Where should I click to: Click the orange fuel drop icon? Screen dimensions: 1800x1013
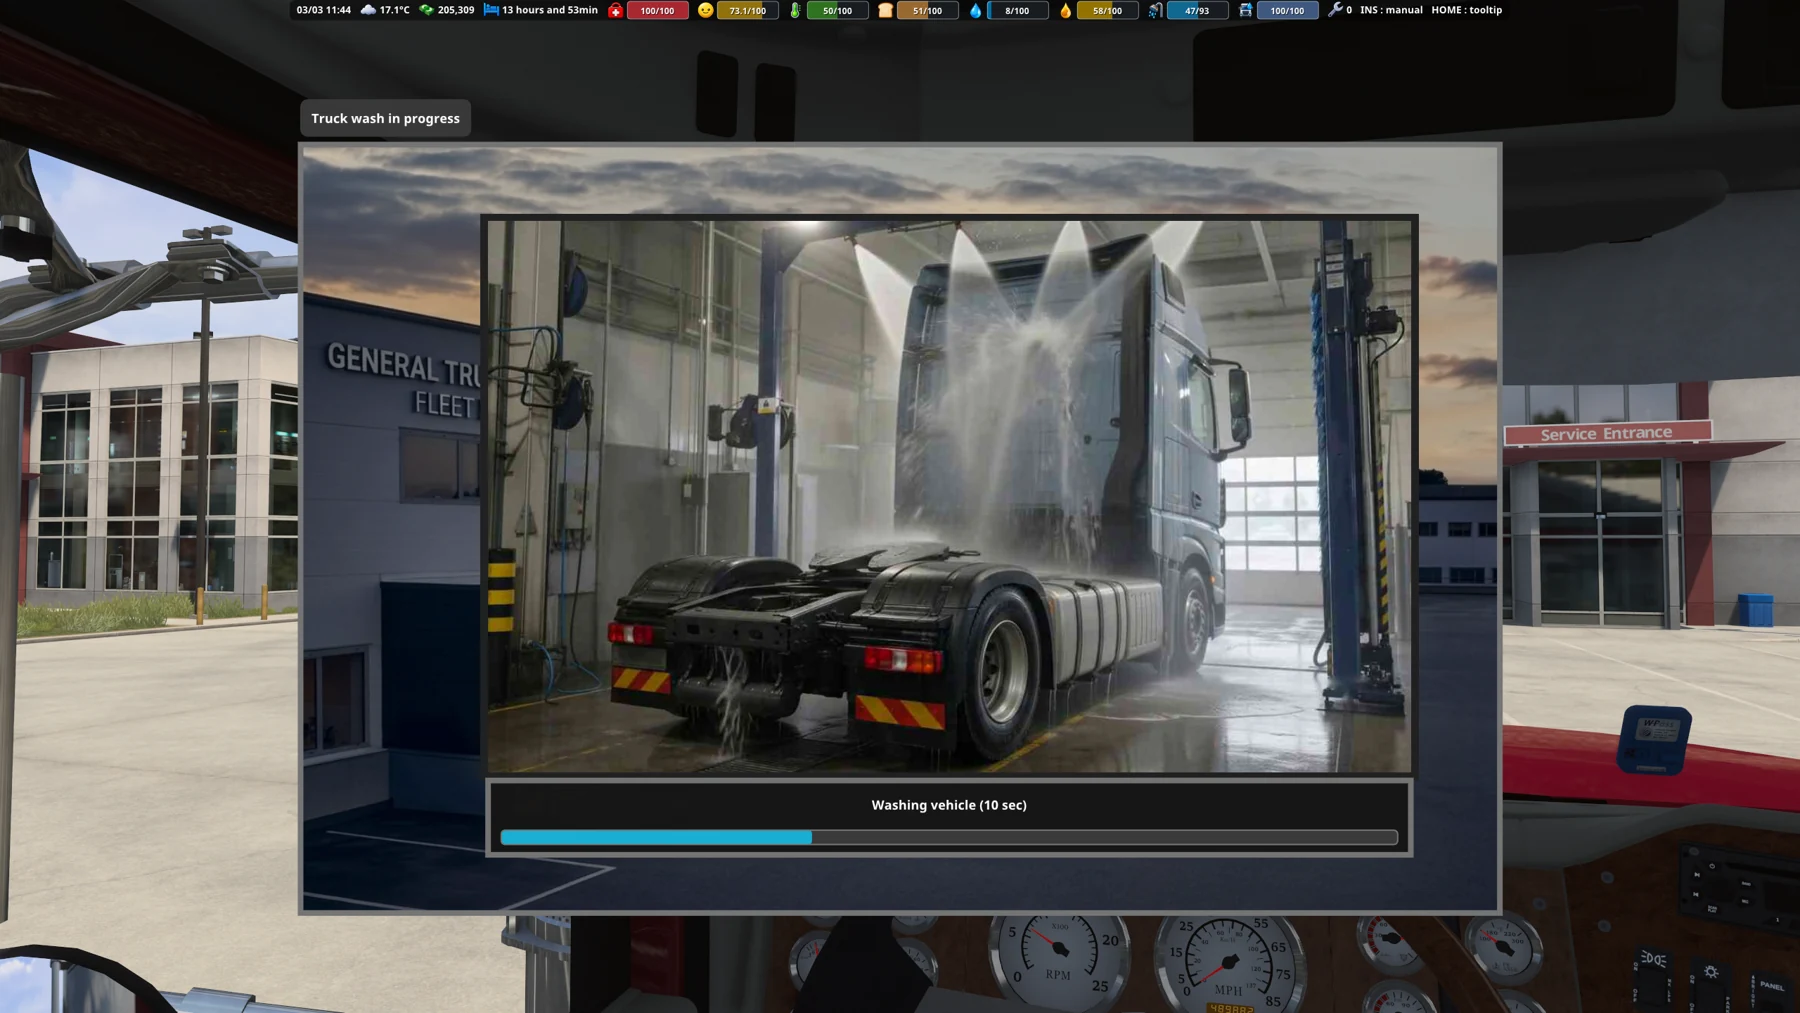1065,10
